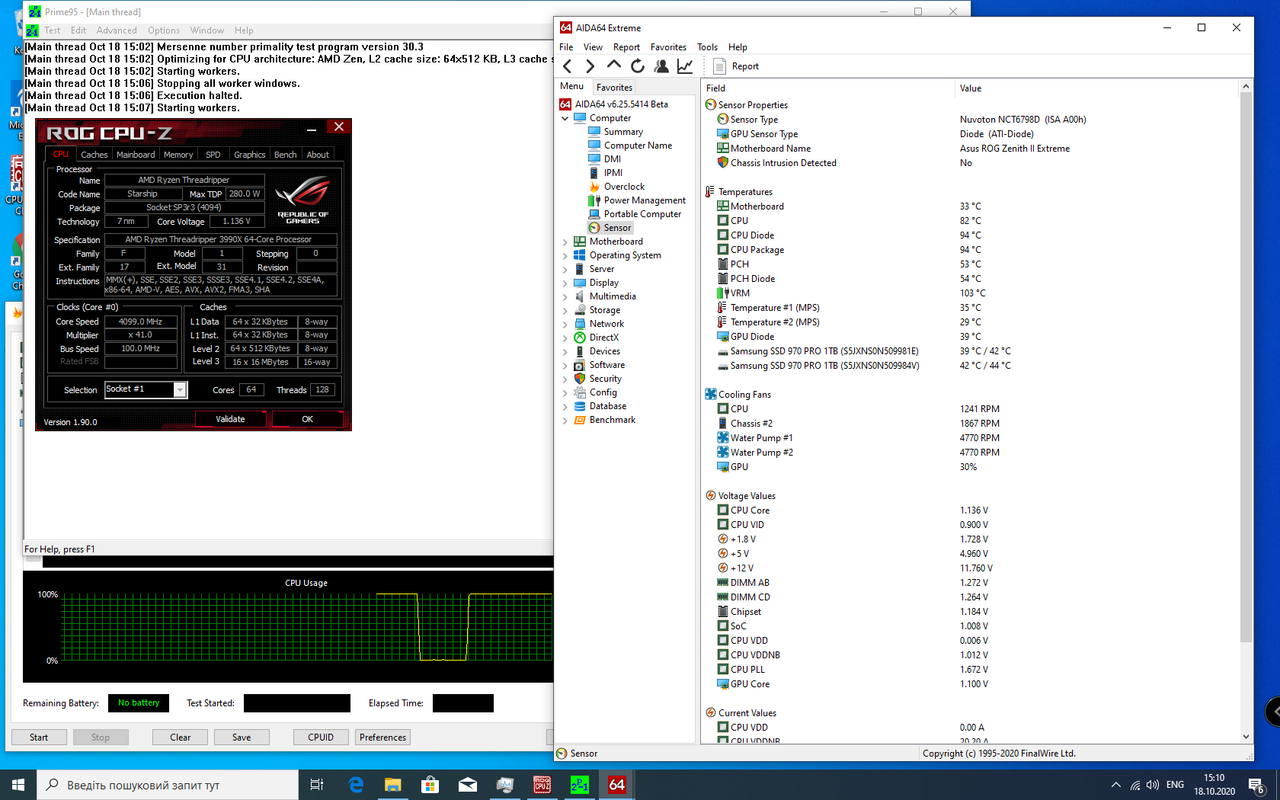Select IPMI in the AIDA64 tree
This screenshot has height=800, width=1280.
coord(613,173)
